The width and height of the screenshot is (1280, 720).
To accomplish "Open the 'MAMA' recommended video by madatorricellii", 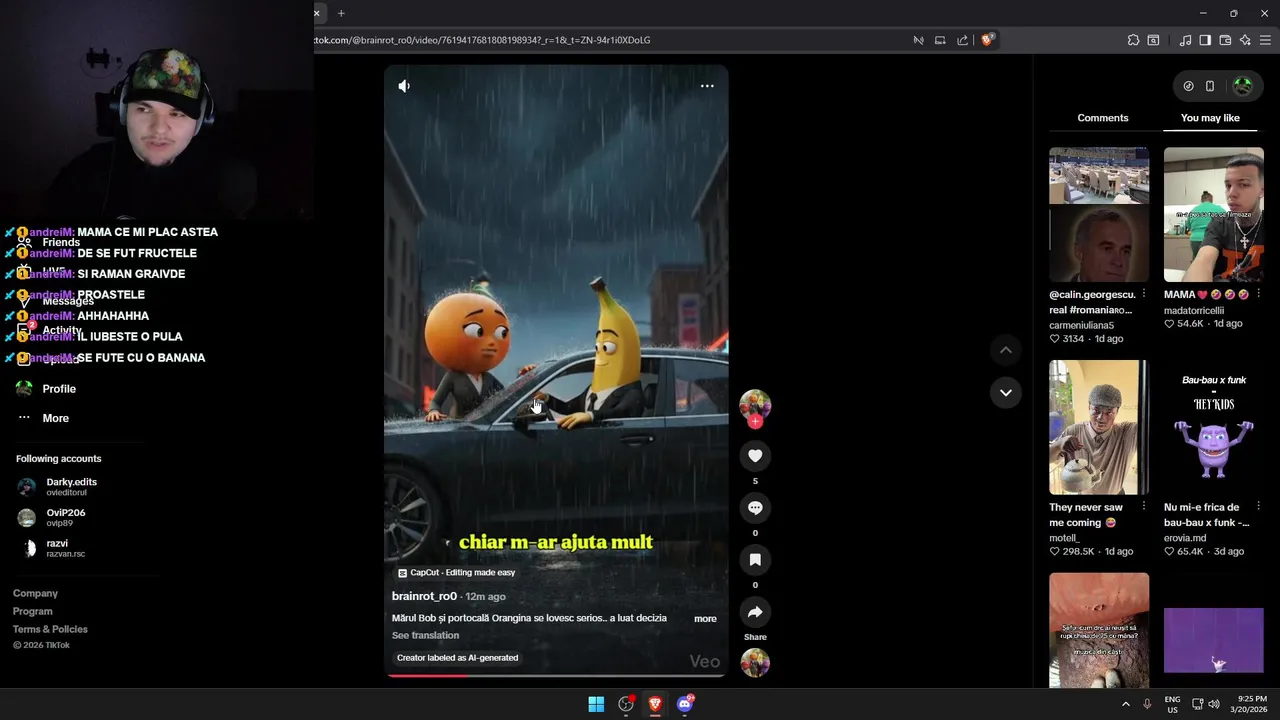I will coord(1214,214).
